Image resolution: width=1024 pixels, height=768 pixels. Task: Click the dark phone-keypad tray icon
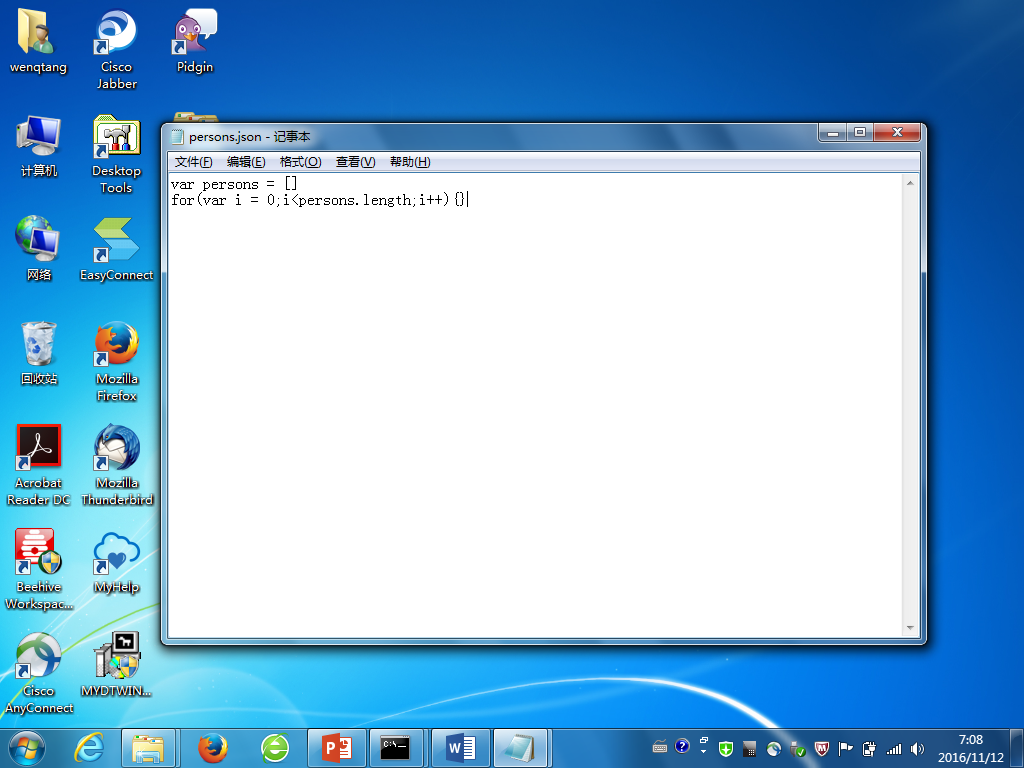point(749,748)
